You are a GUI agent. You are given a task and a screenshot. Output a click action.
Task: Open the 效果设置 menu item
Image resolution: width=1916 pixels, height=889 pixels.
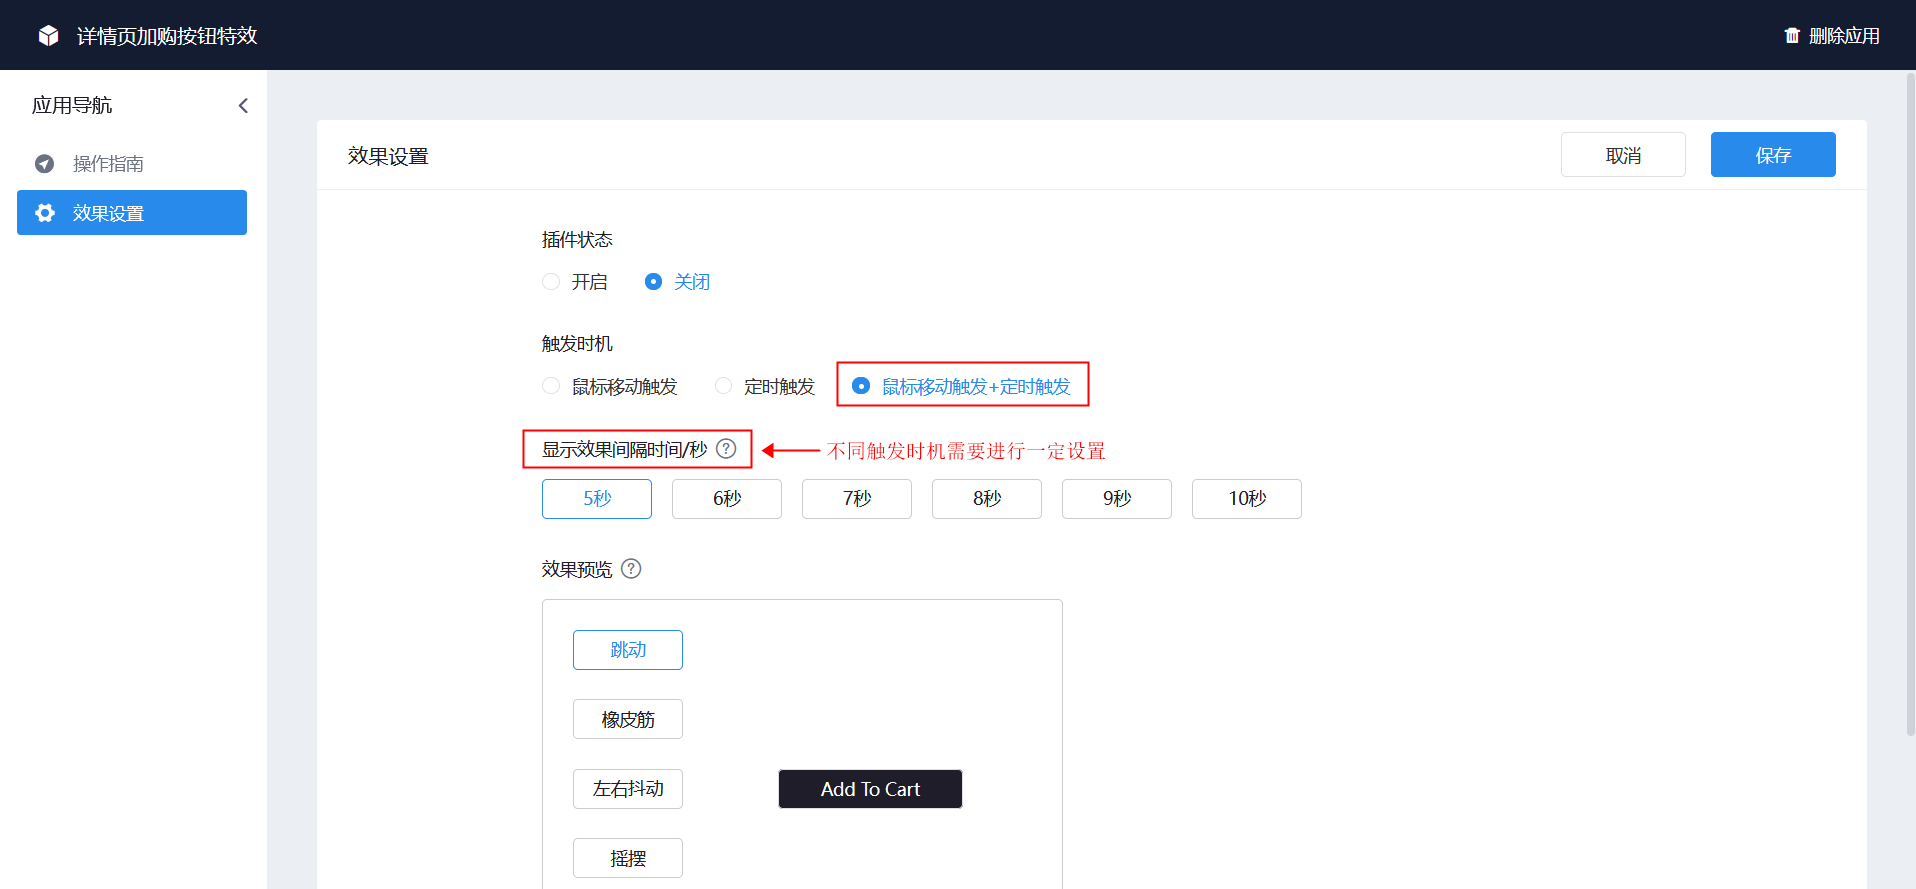click(132, 213)
